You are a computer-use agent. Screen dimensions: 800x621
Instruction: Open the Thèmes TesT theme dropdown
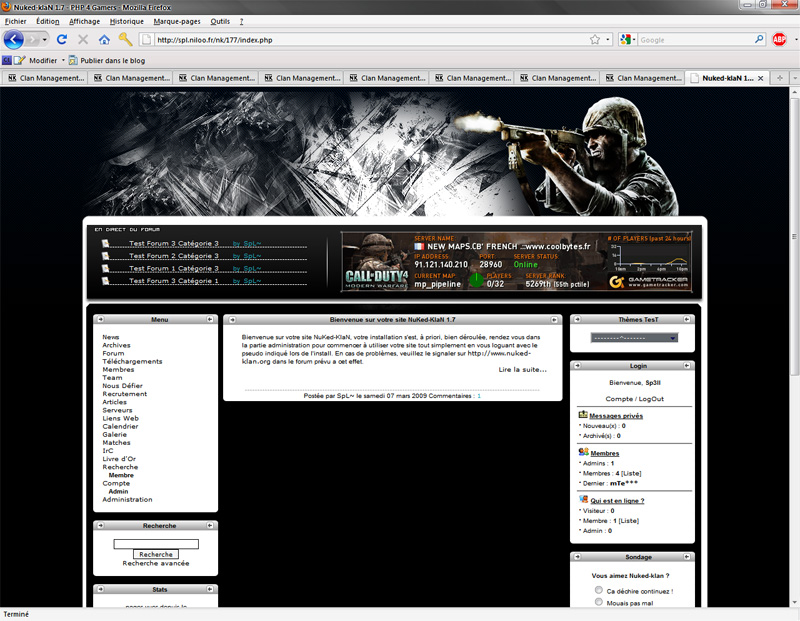coord(635,338)
